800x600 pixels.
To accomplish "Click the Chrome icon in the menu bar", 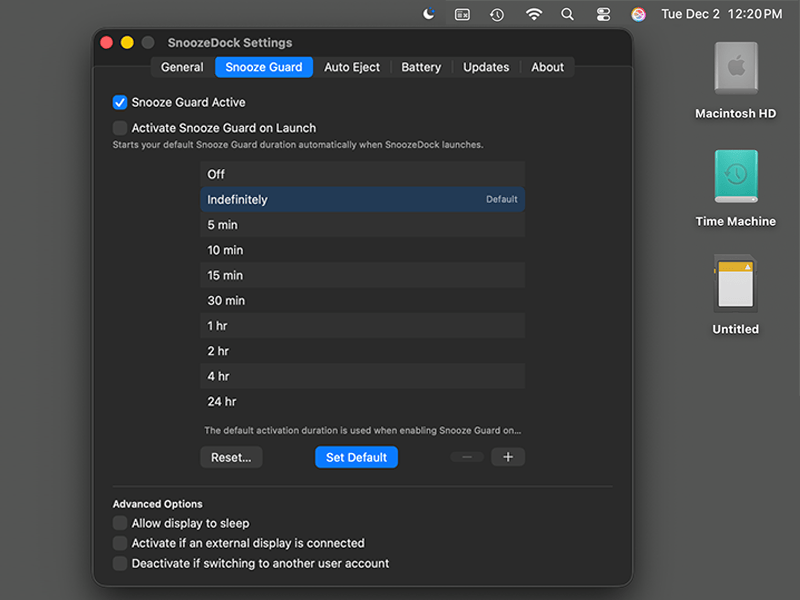I will tap(638, 13).
